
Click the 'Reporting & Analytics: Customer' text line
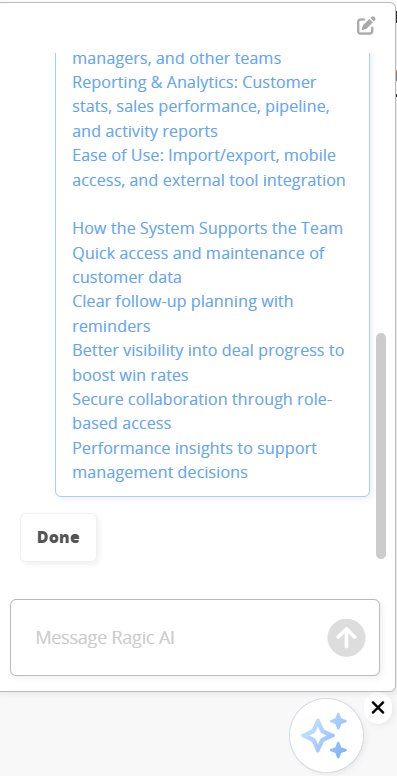coord(194,82)
